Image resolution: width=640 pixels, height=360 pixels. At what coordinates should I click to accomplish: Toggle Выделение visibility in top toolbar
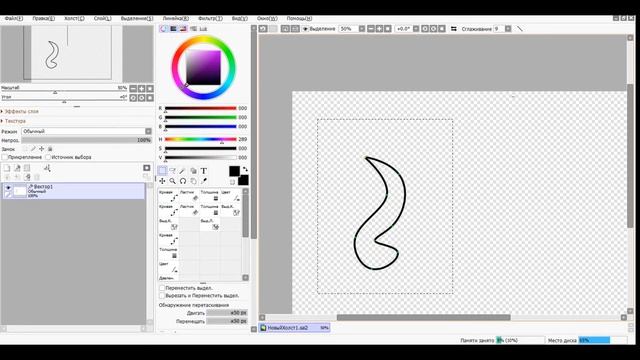305,29
